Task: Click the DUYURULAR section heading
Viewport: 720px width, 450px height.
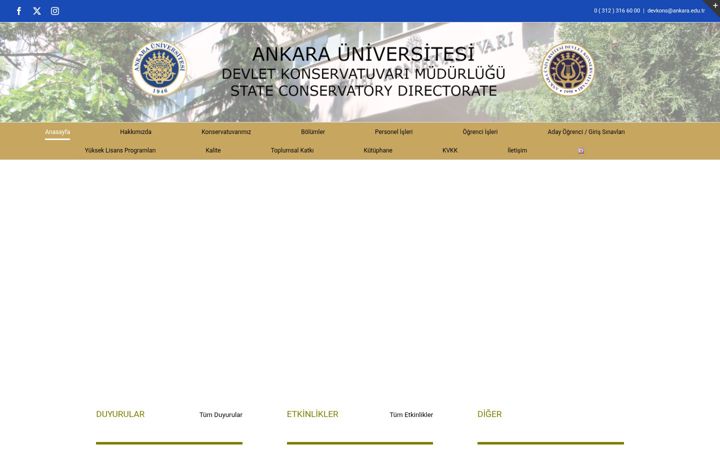Action: (120, 414)
